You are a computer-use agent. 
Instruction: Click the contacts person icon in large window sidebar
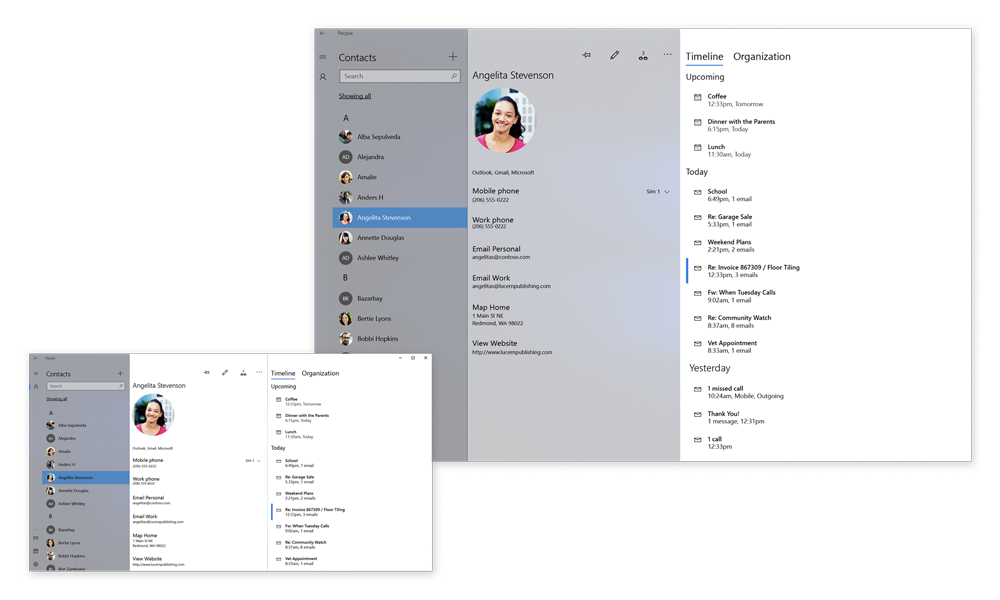tap(323, 77)
